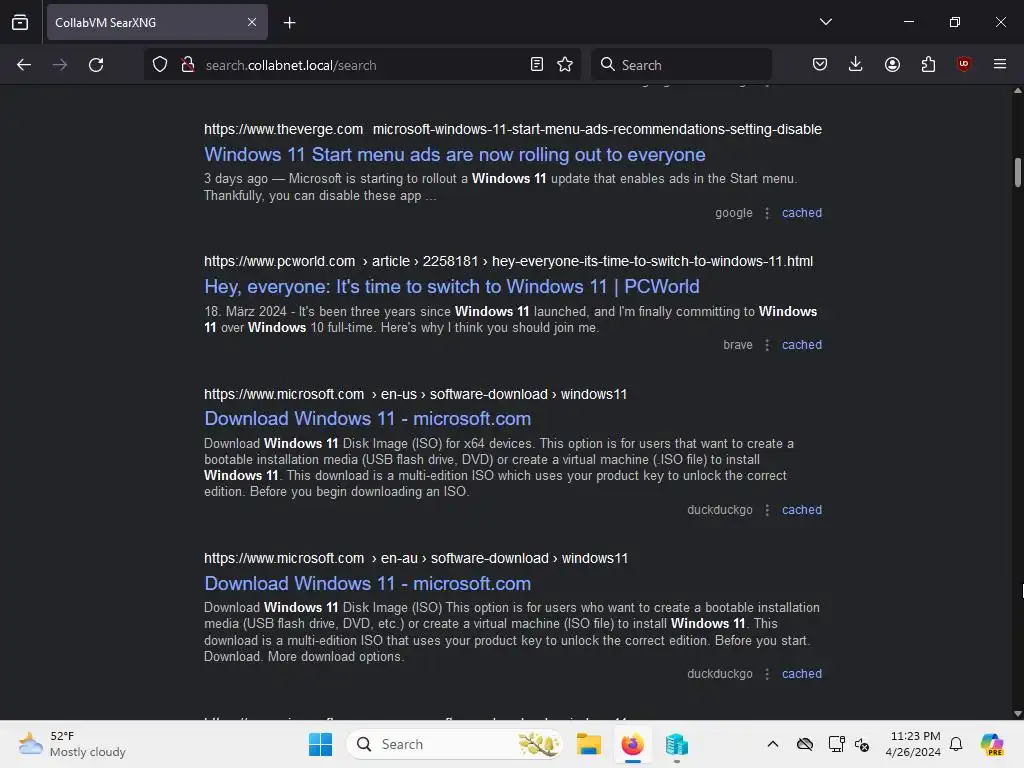Click the pcworld.com article URL line
Viewport: 1024px width, 768px height.
(x=508, y=261)
